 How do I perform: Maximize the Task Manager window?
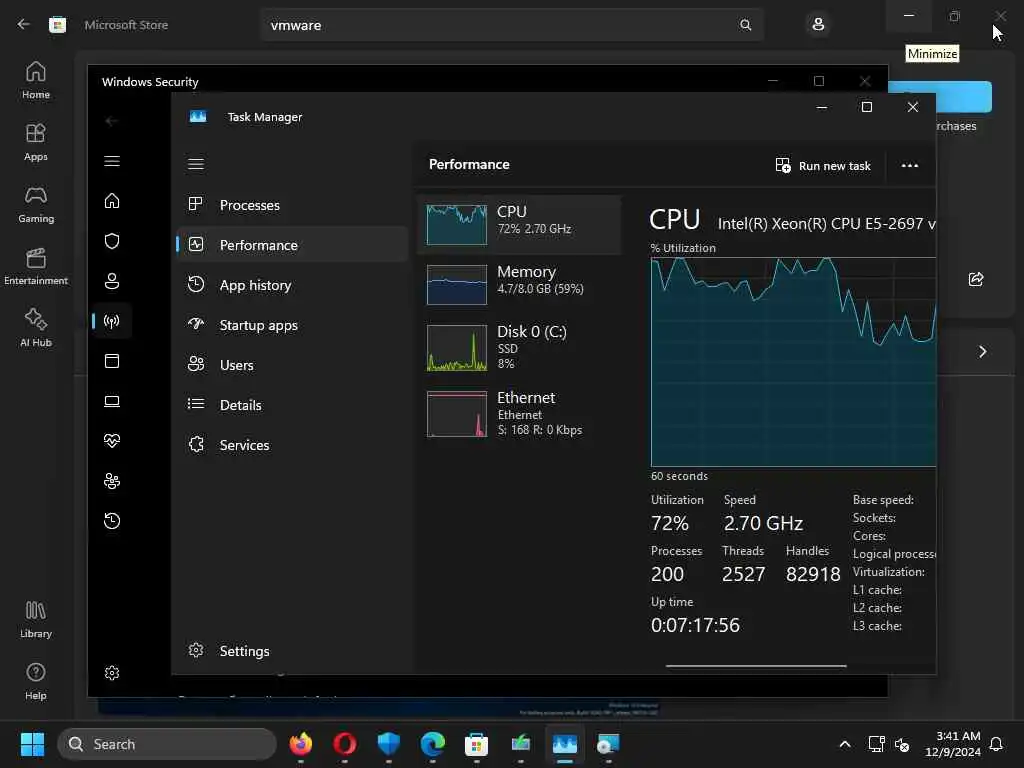tap(867, 107)
